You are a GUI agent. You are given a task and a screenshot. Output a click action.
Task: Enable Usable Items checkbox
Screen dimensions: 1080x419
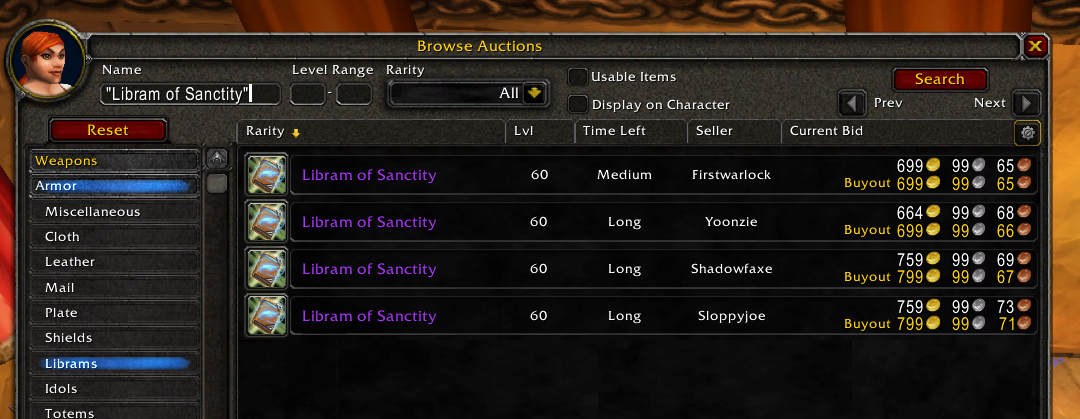[x=577, y=77]
